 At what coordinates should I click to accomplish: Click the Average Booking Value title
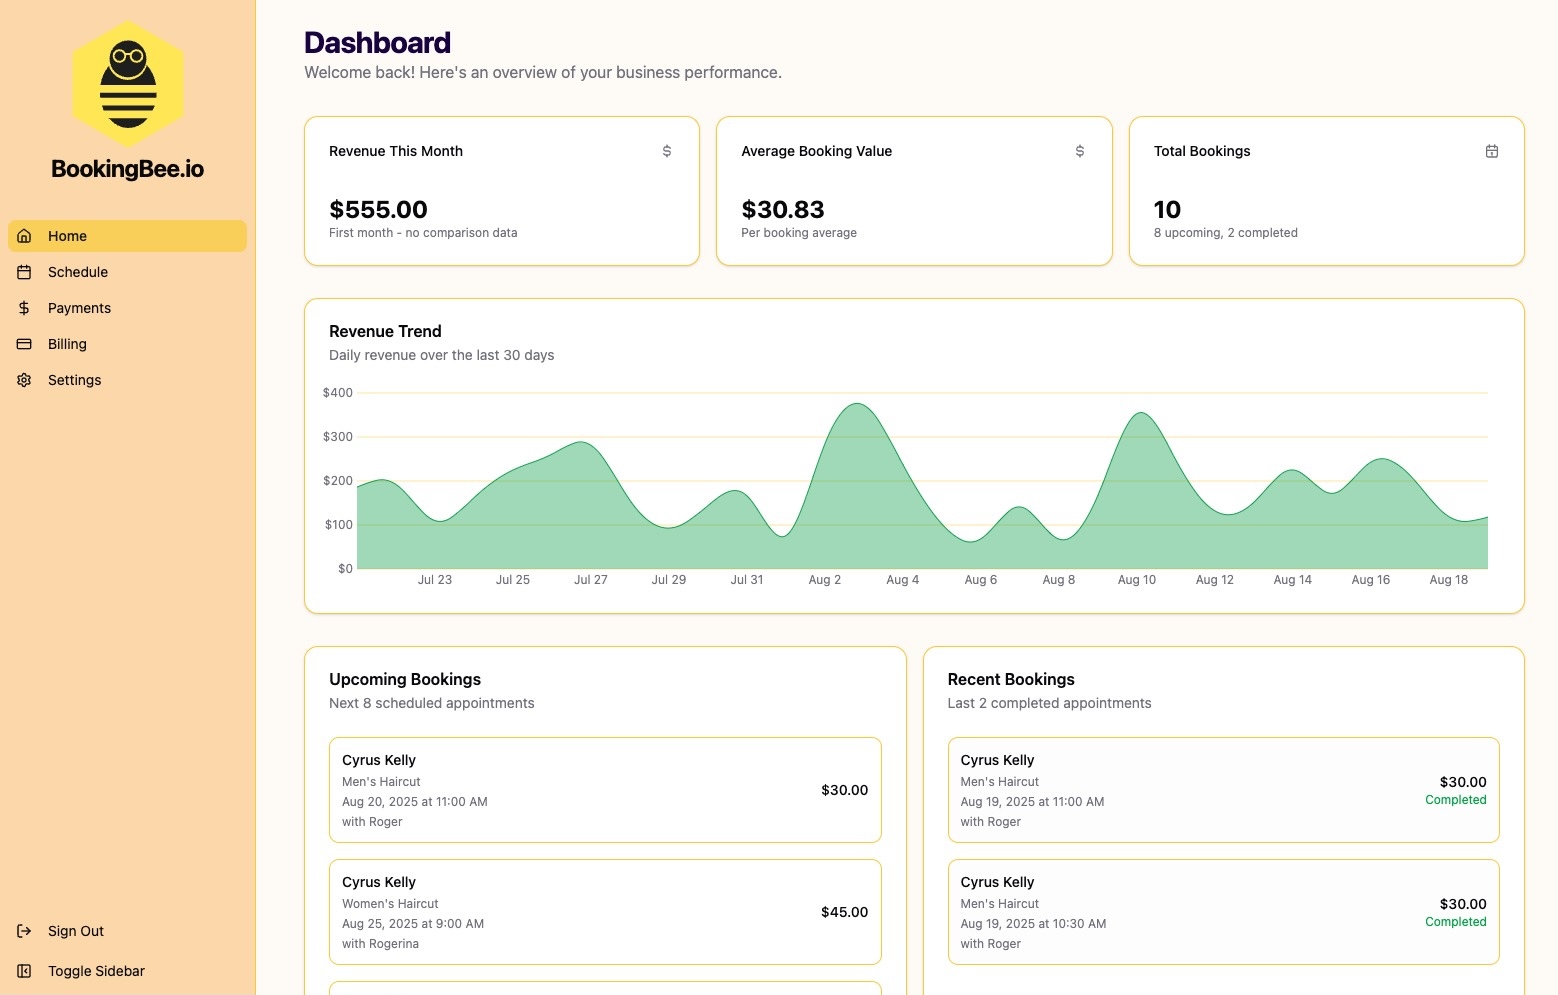click(x=816, y=151)
